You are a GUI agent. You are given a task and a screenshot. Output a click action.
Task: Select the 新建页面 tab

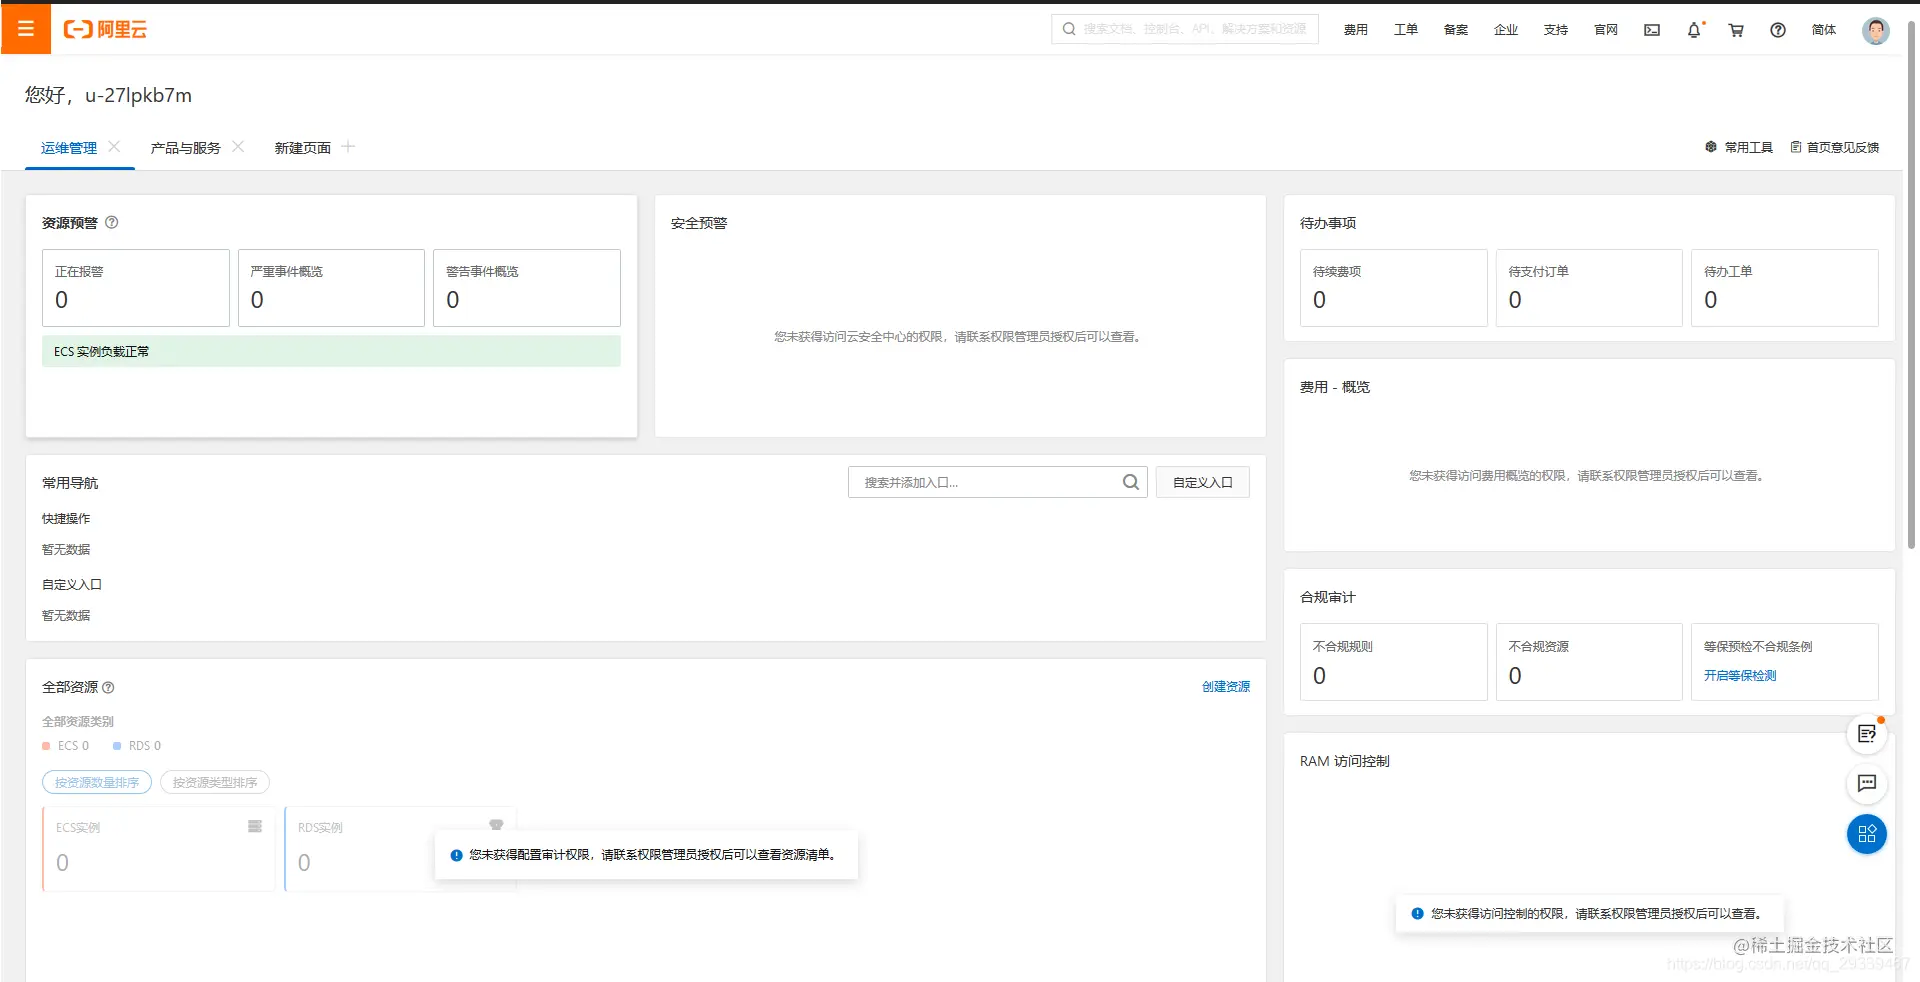point(303,148)
